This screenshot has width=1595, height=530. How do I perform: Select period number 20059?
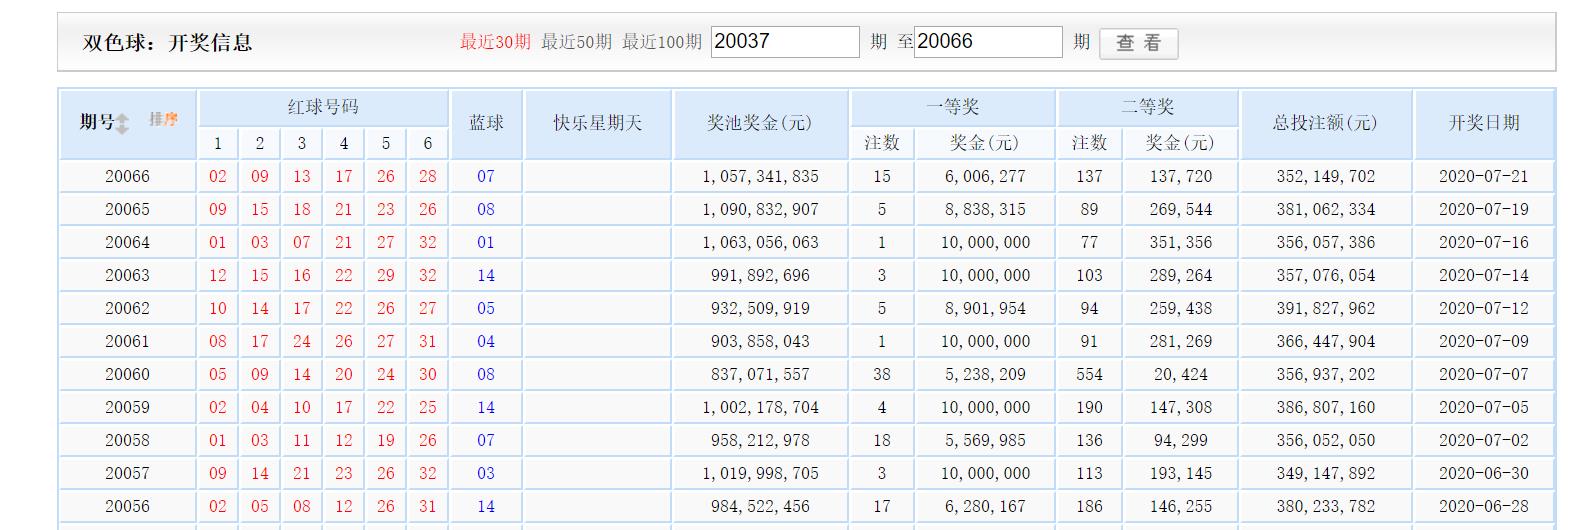[x=127, y=407]
